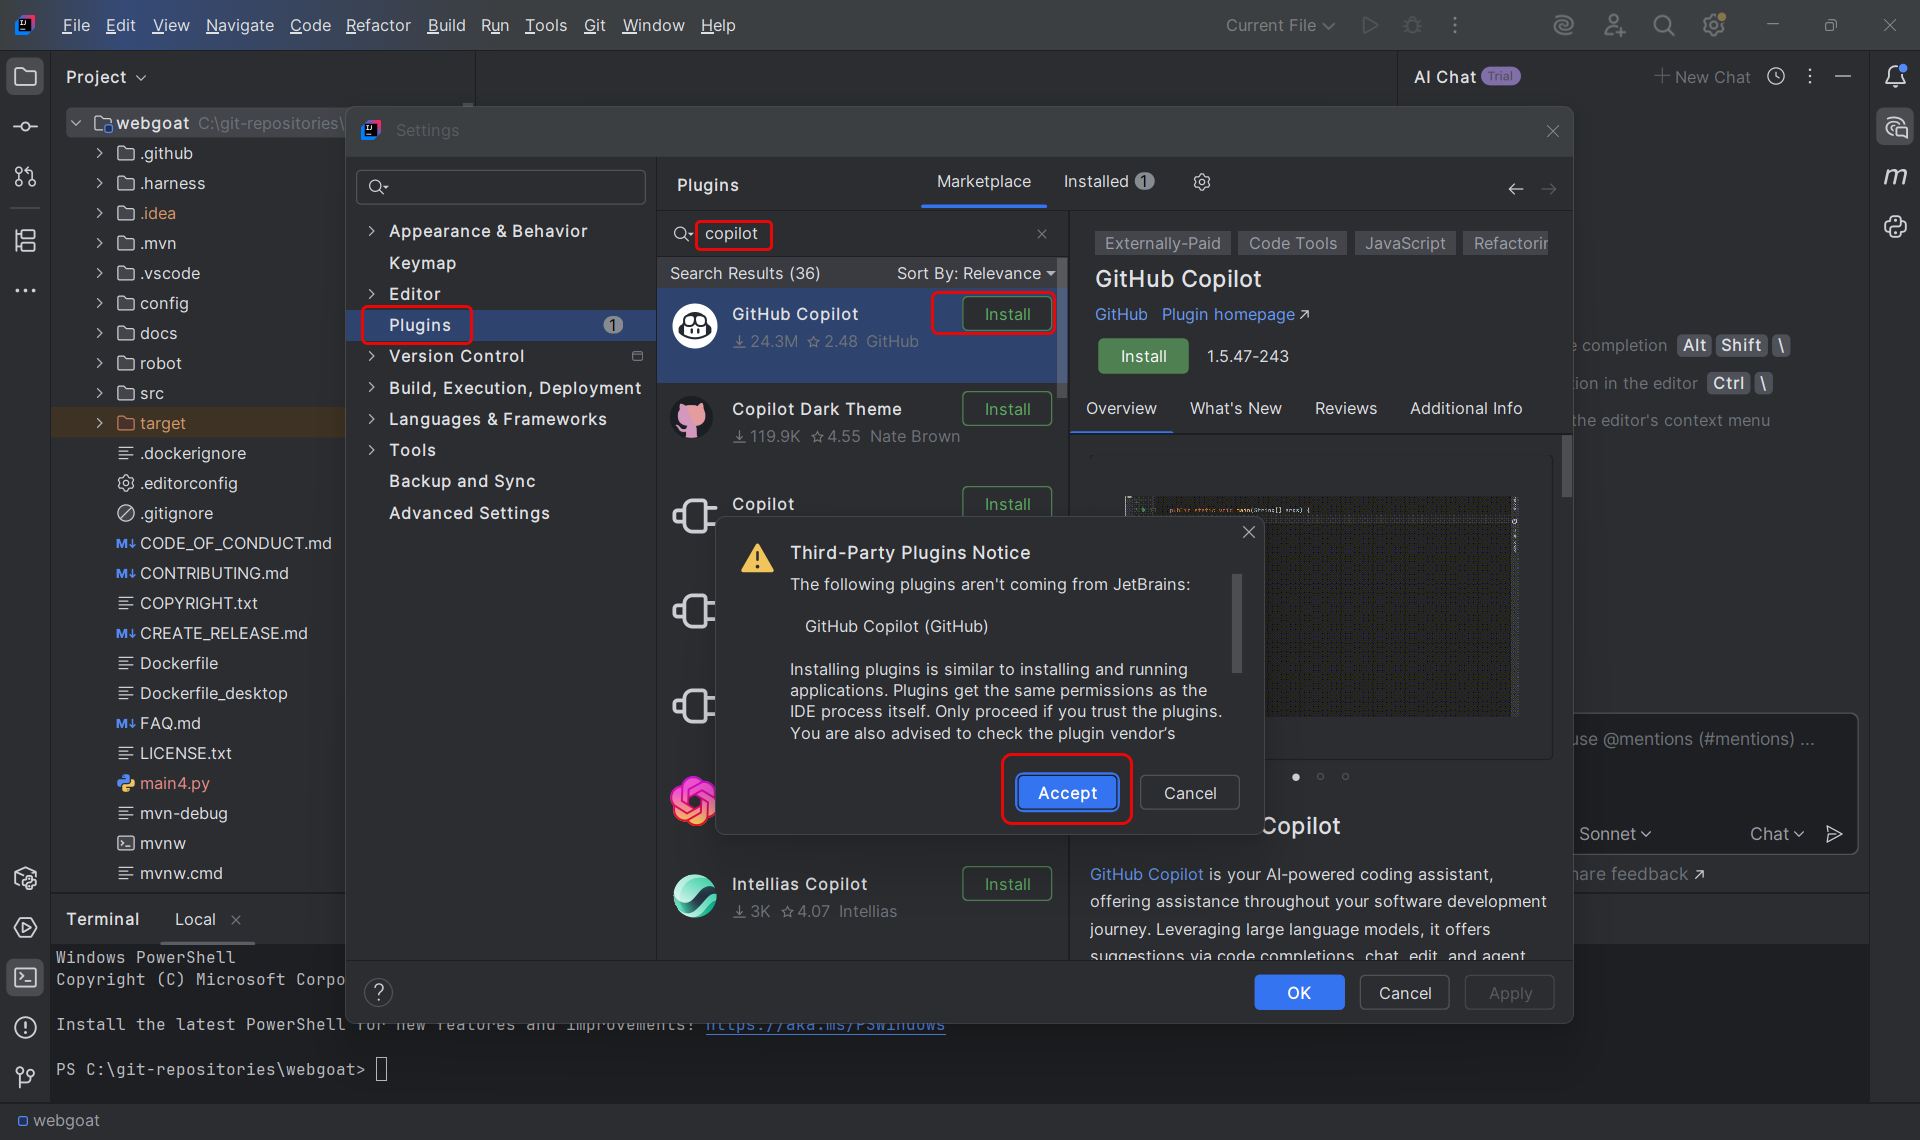Expand the Appearance & Behavior settings section
Image resolution: width=1920 pixels, height=1140 pixels.
[372, 231]
